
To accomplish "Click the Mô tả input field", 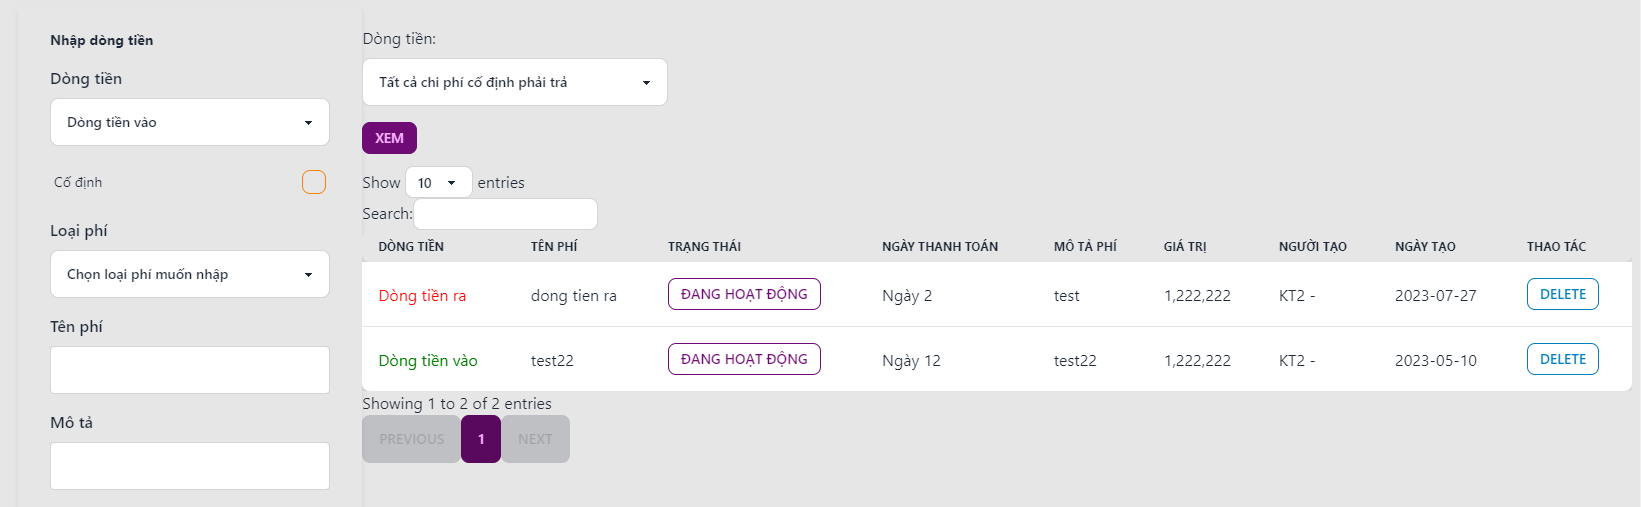I will (x=190, y=466).
